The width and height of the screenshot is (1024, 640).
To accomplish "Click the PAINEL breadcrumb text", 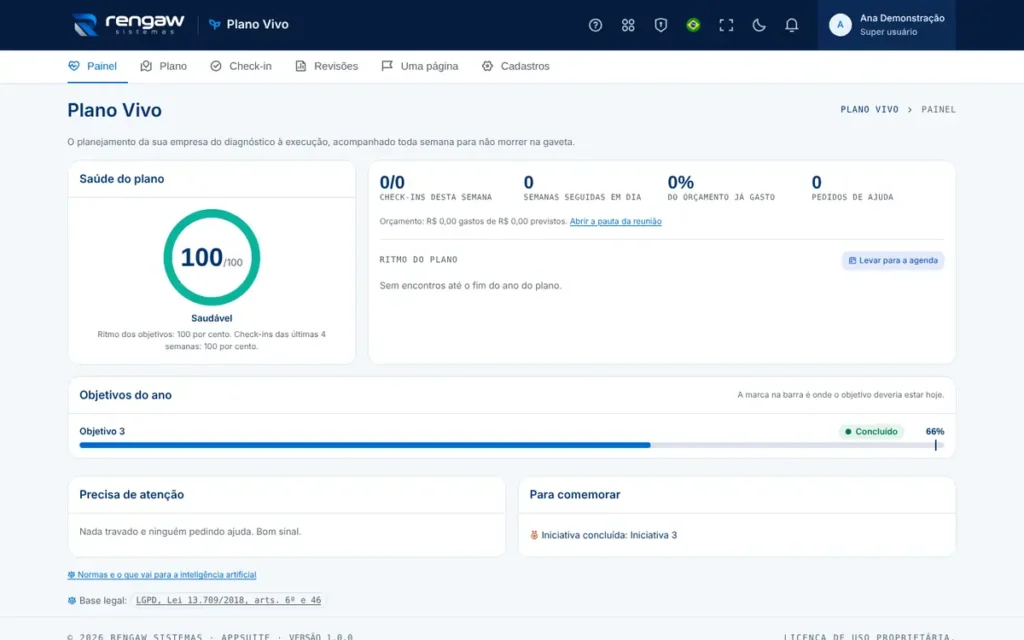I will (938, 110).
